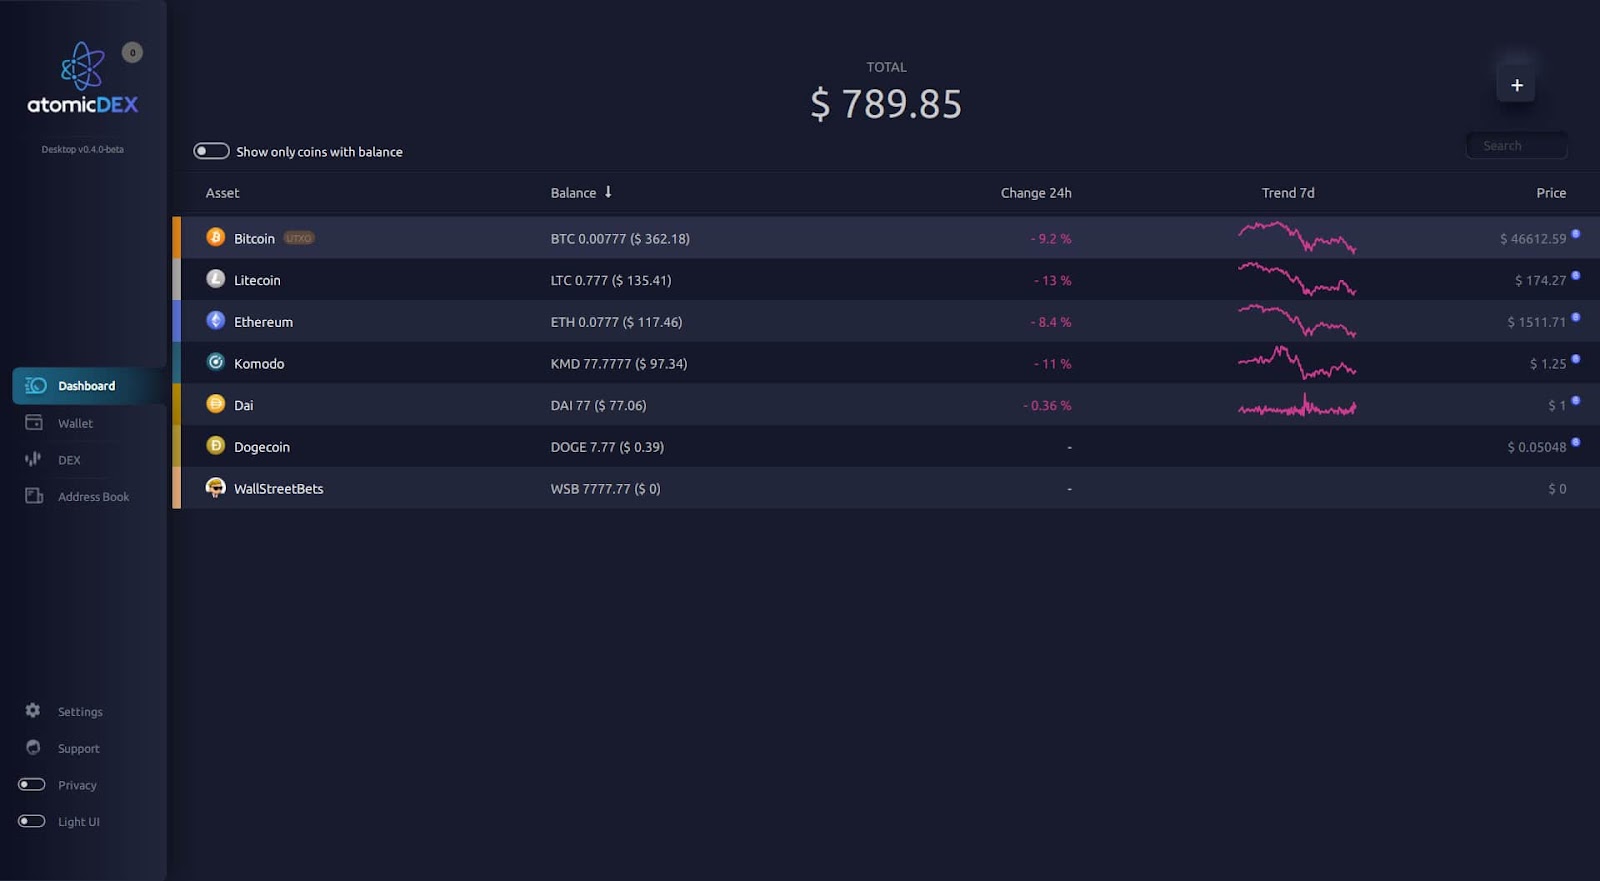Toggle the Light UI switch
The image size is (1600, 881).
(32, 821)
